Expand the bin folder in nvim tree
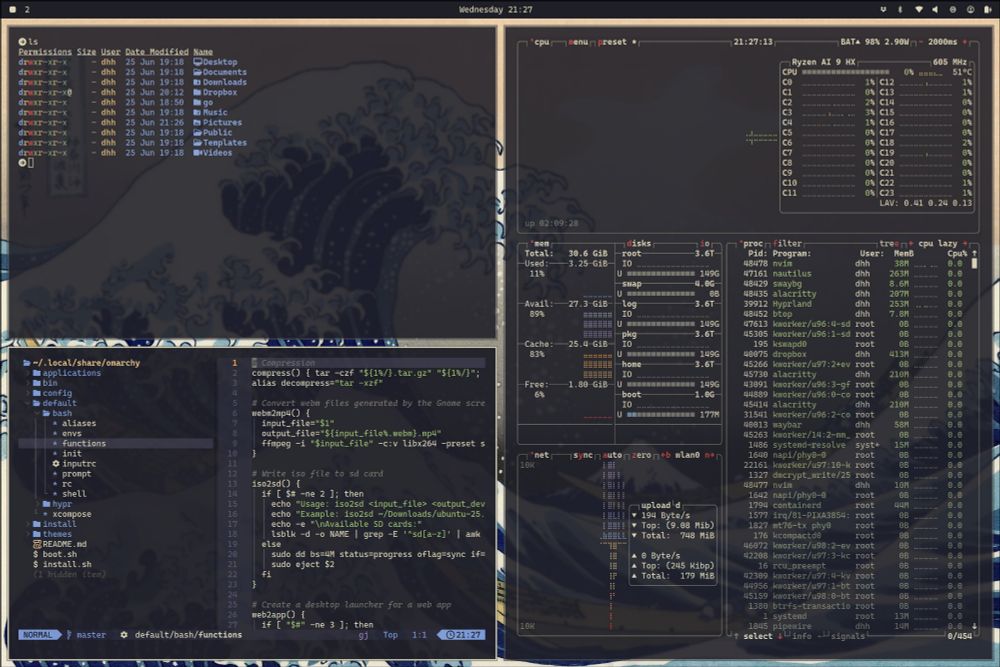 point(45,383)
